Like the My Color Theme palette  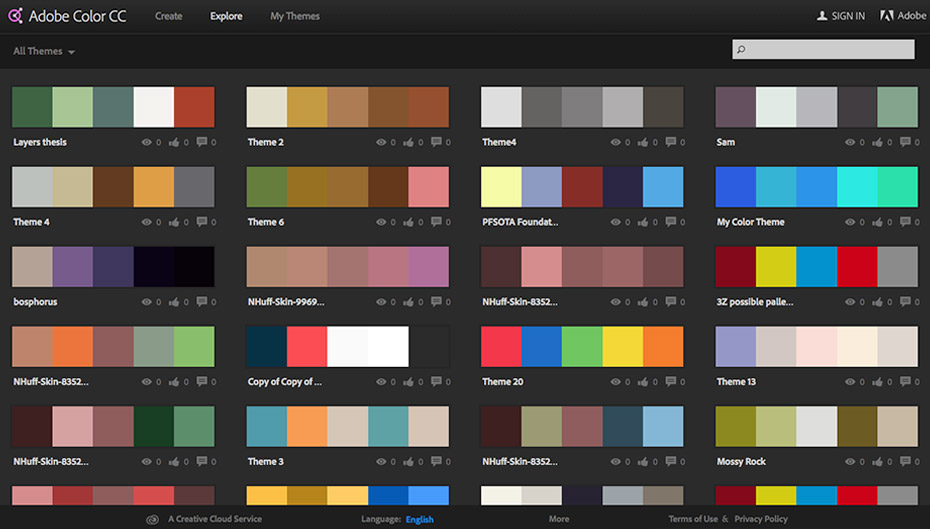[x=878, y=222]
